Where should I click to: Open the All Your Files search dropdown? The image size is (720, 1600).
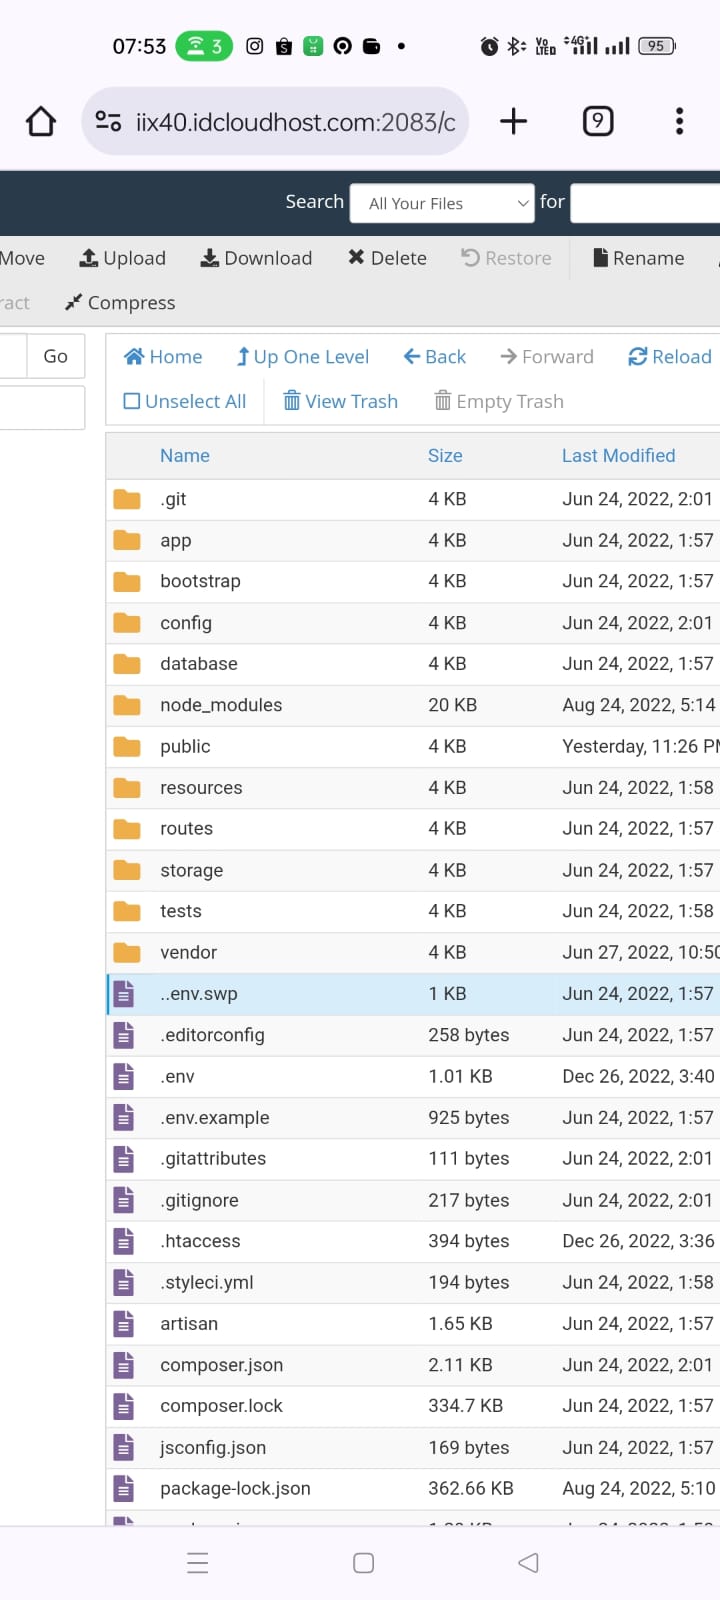pos(442,203)
